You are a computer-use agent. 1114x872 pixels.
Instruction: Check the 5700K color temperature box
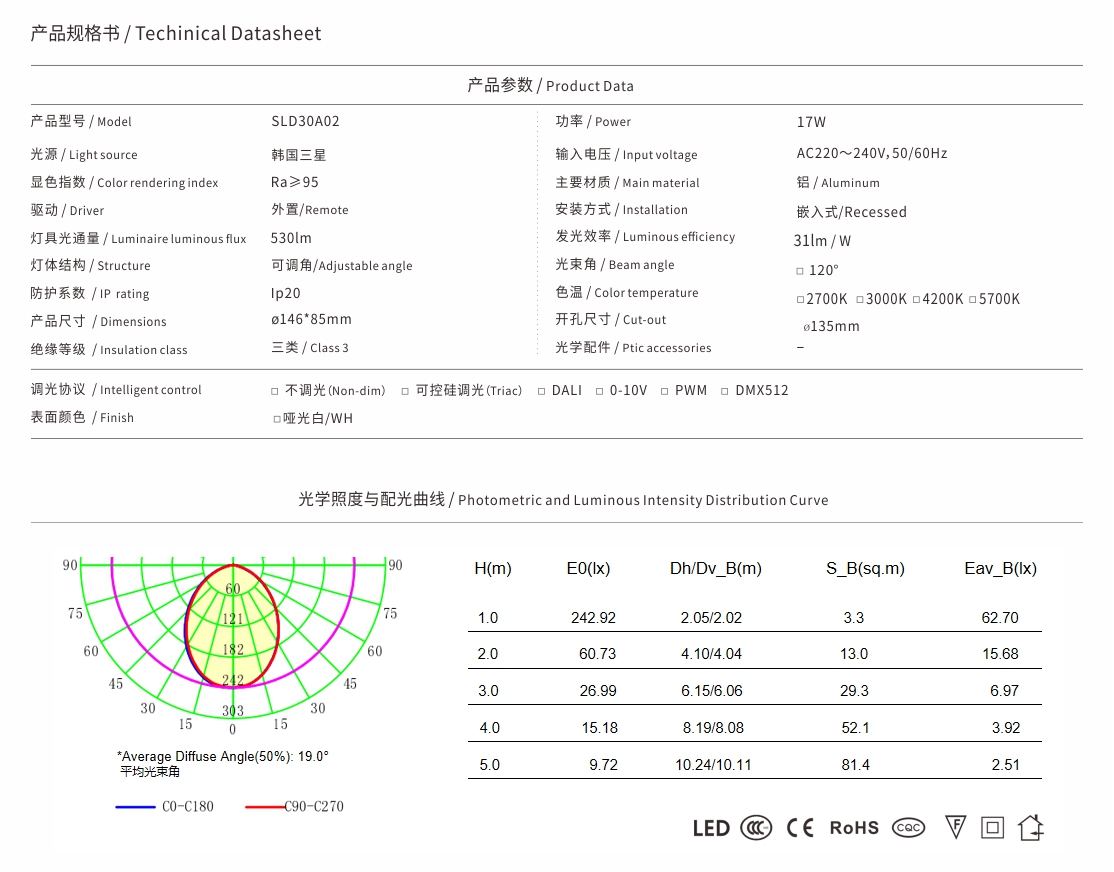point(973,300)
